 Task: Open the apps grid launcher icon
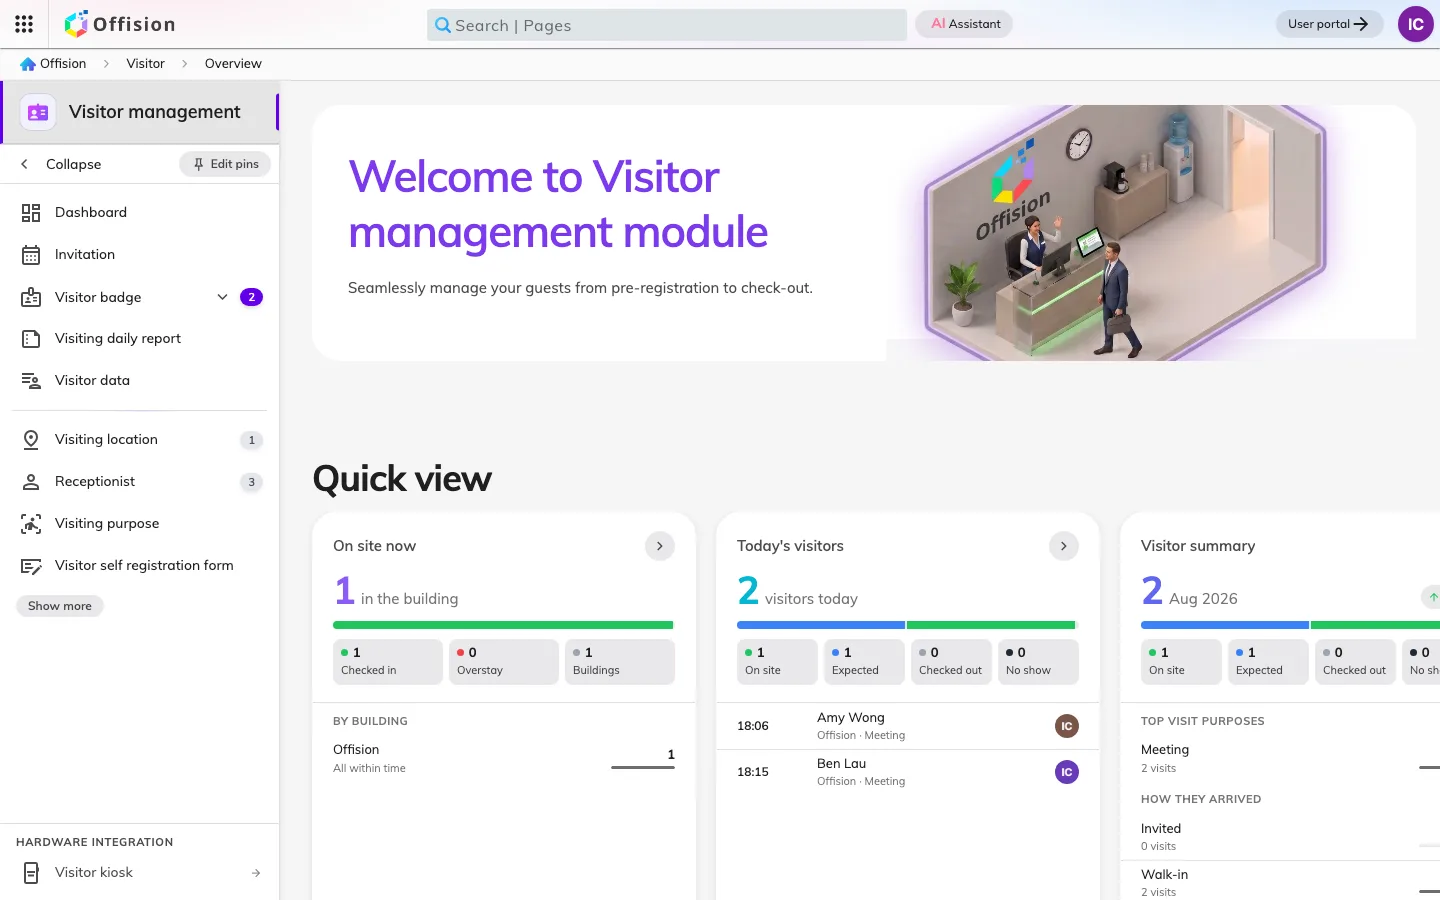click(24, 24)
